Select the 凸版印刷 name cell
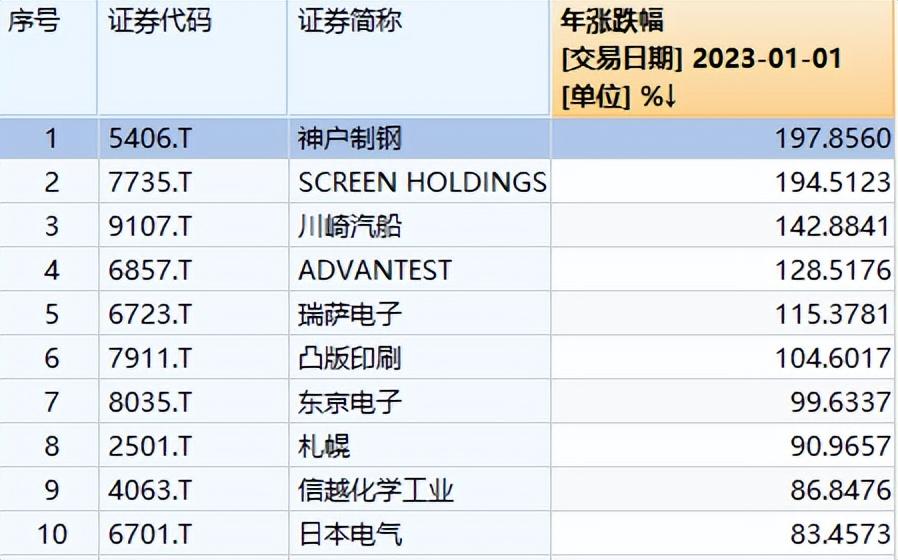The width and height of the screenshot is (898, 560). [x=350, y=358]
